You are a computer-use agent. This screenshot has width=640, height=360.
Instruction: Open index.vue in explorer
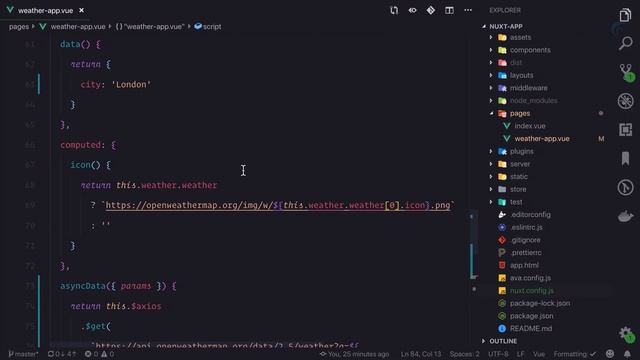pyautogui.click(x=529, y=126)
